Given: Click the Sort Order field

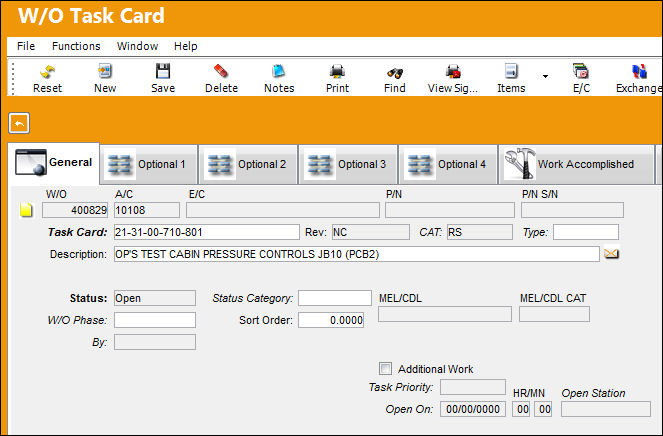Looking at the screenshot, I should (x=331, y=320).
